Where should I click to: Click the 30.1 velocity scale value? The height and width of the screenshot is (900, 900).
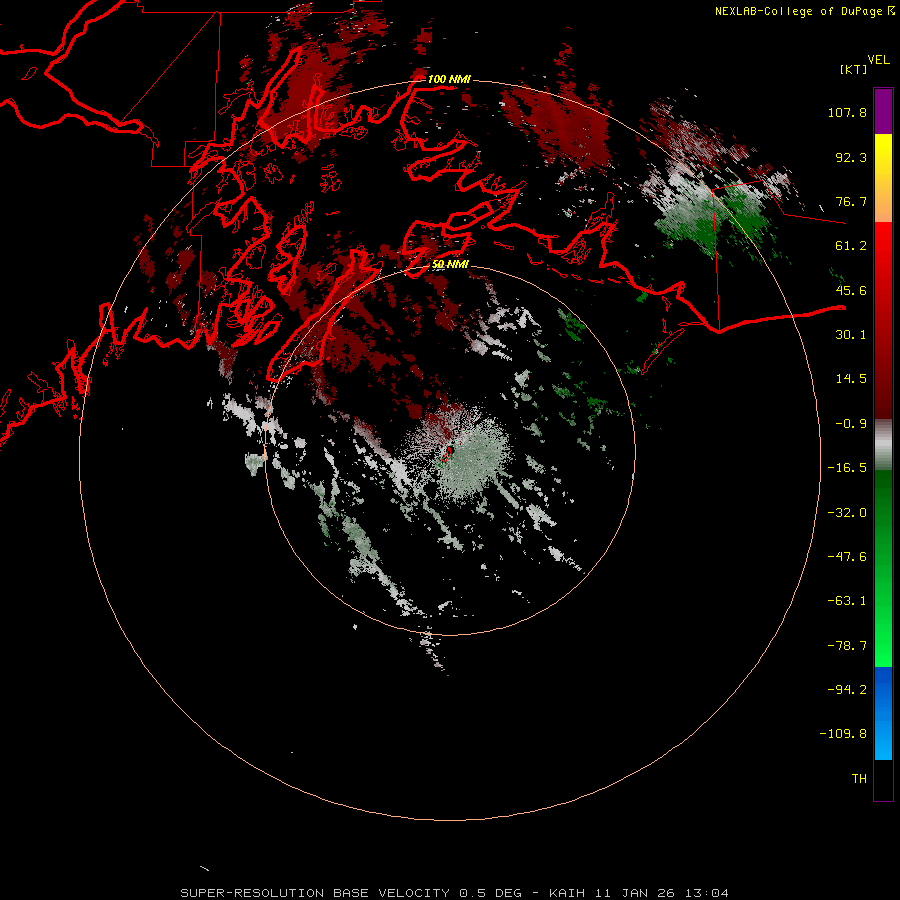point(851,335)
